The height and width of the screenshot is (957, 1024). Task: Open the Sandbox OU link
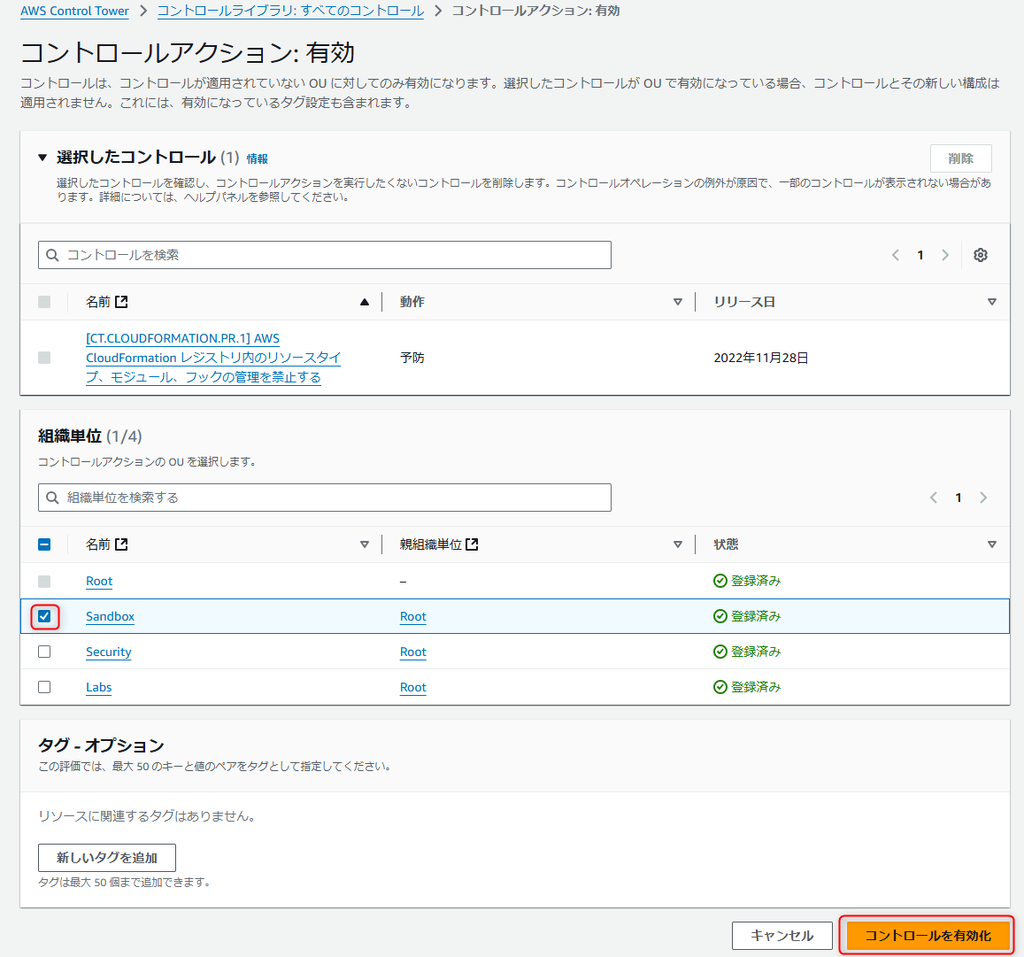click(110, 617)
